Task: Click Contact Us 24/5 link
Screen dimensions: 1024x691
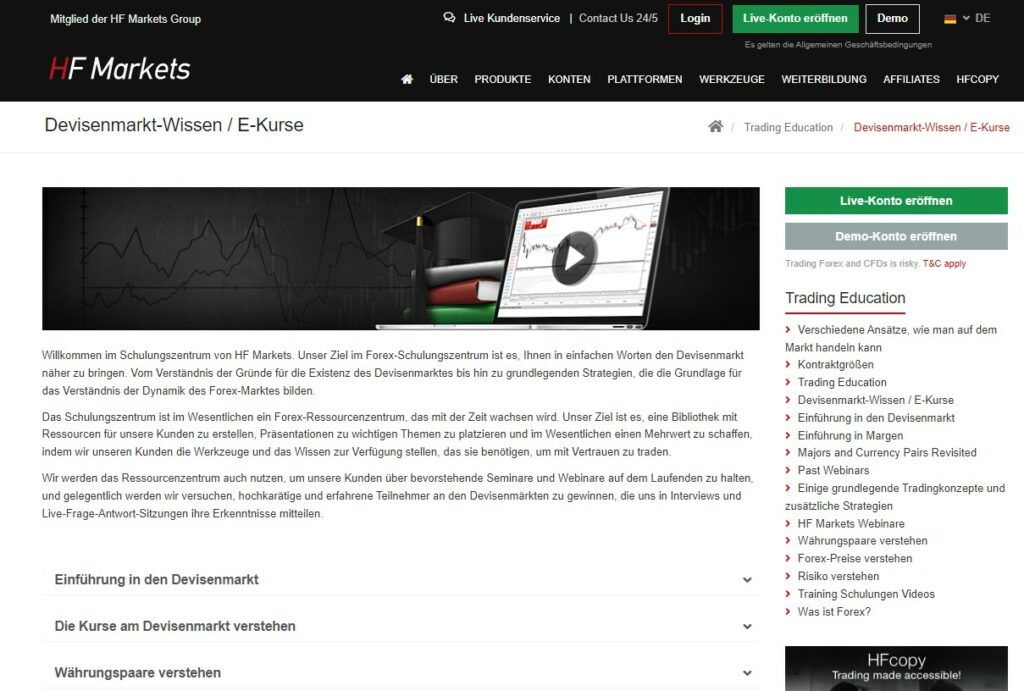Action: pyautogui.click(x=618, y=18)
